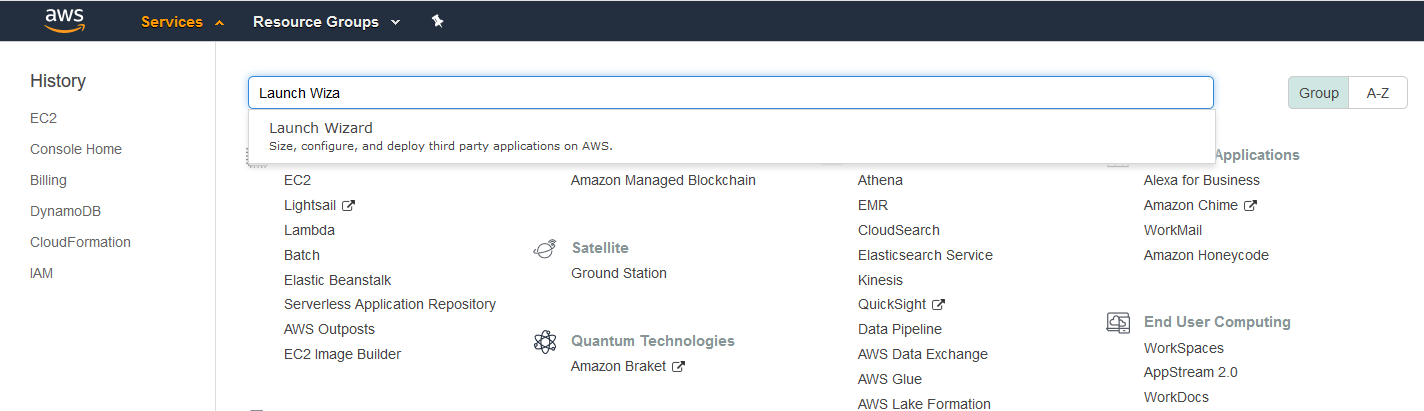Switch to Group view
The width and height of the screenshot is (1424, 411).
click(x=1318, y=93)
